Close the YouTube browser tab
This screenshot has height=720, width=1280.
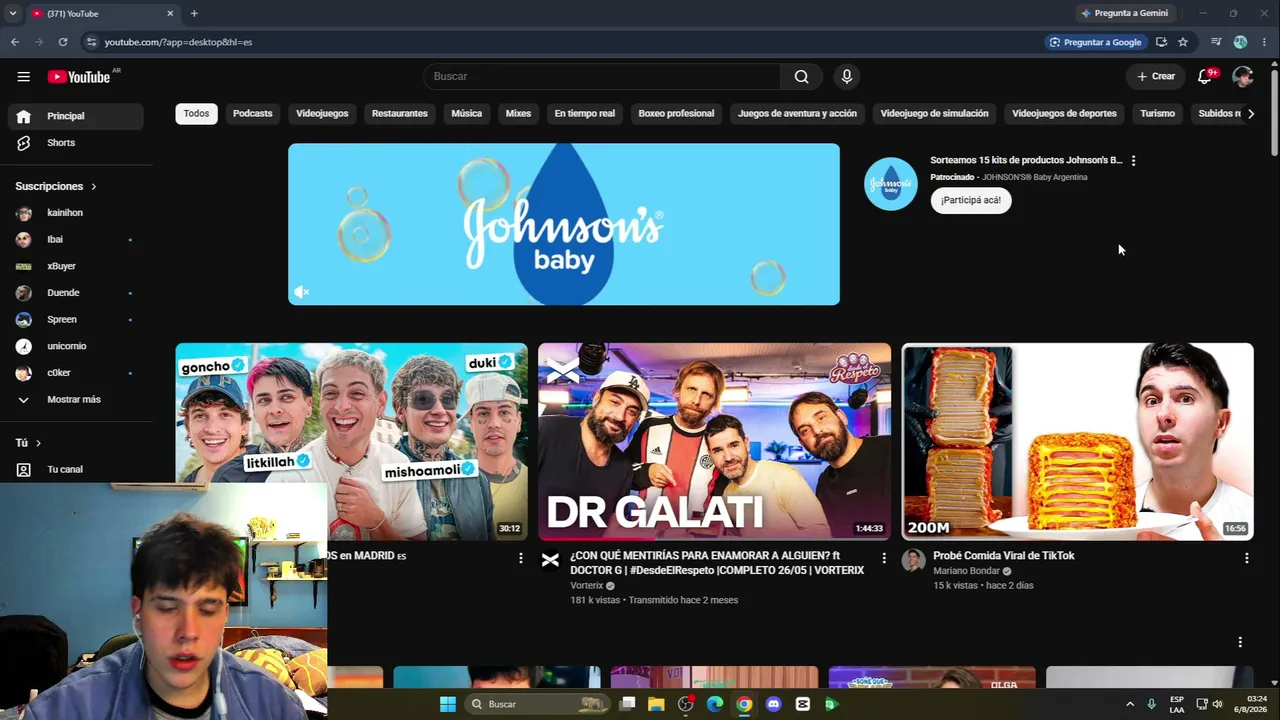(x=170, y=13)
